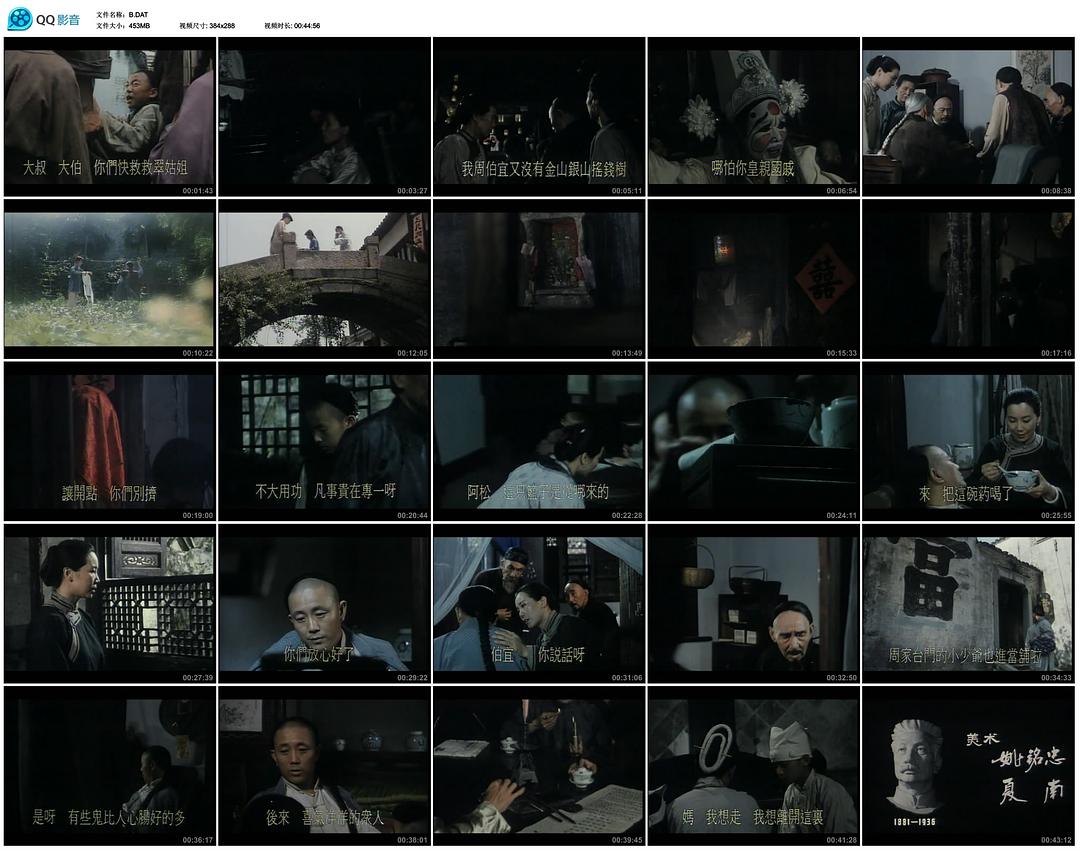
Task: Open the stone bridge thumbnail at 00:12:05
Action: pyautogui.click(x=323, y=279)
